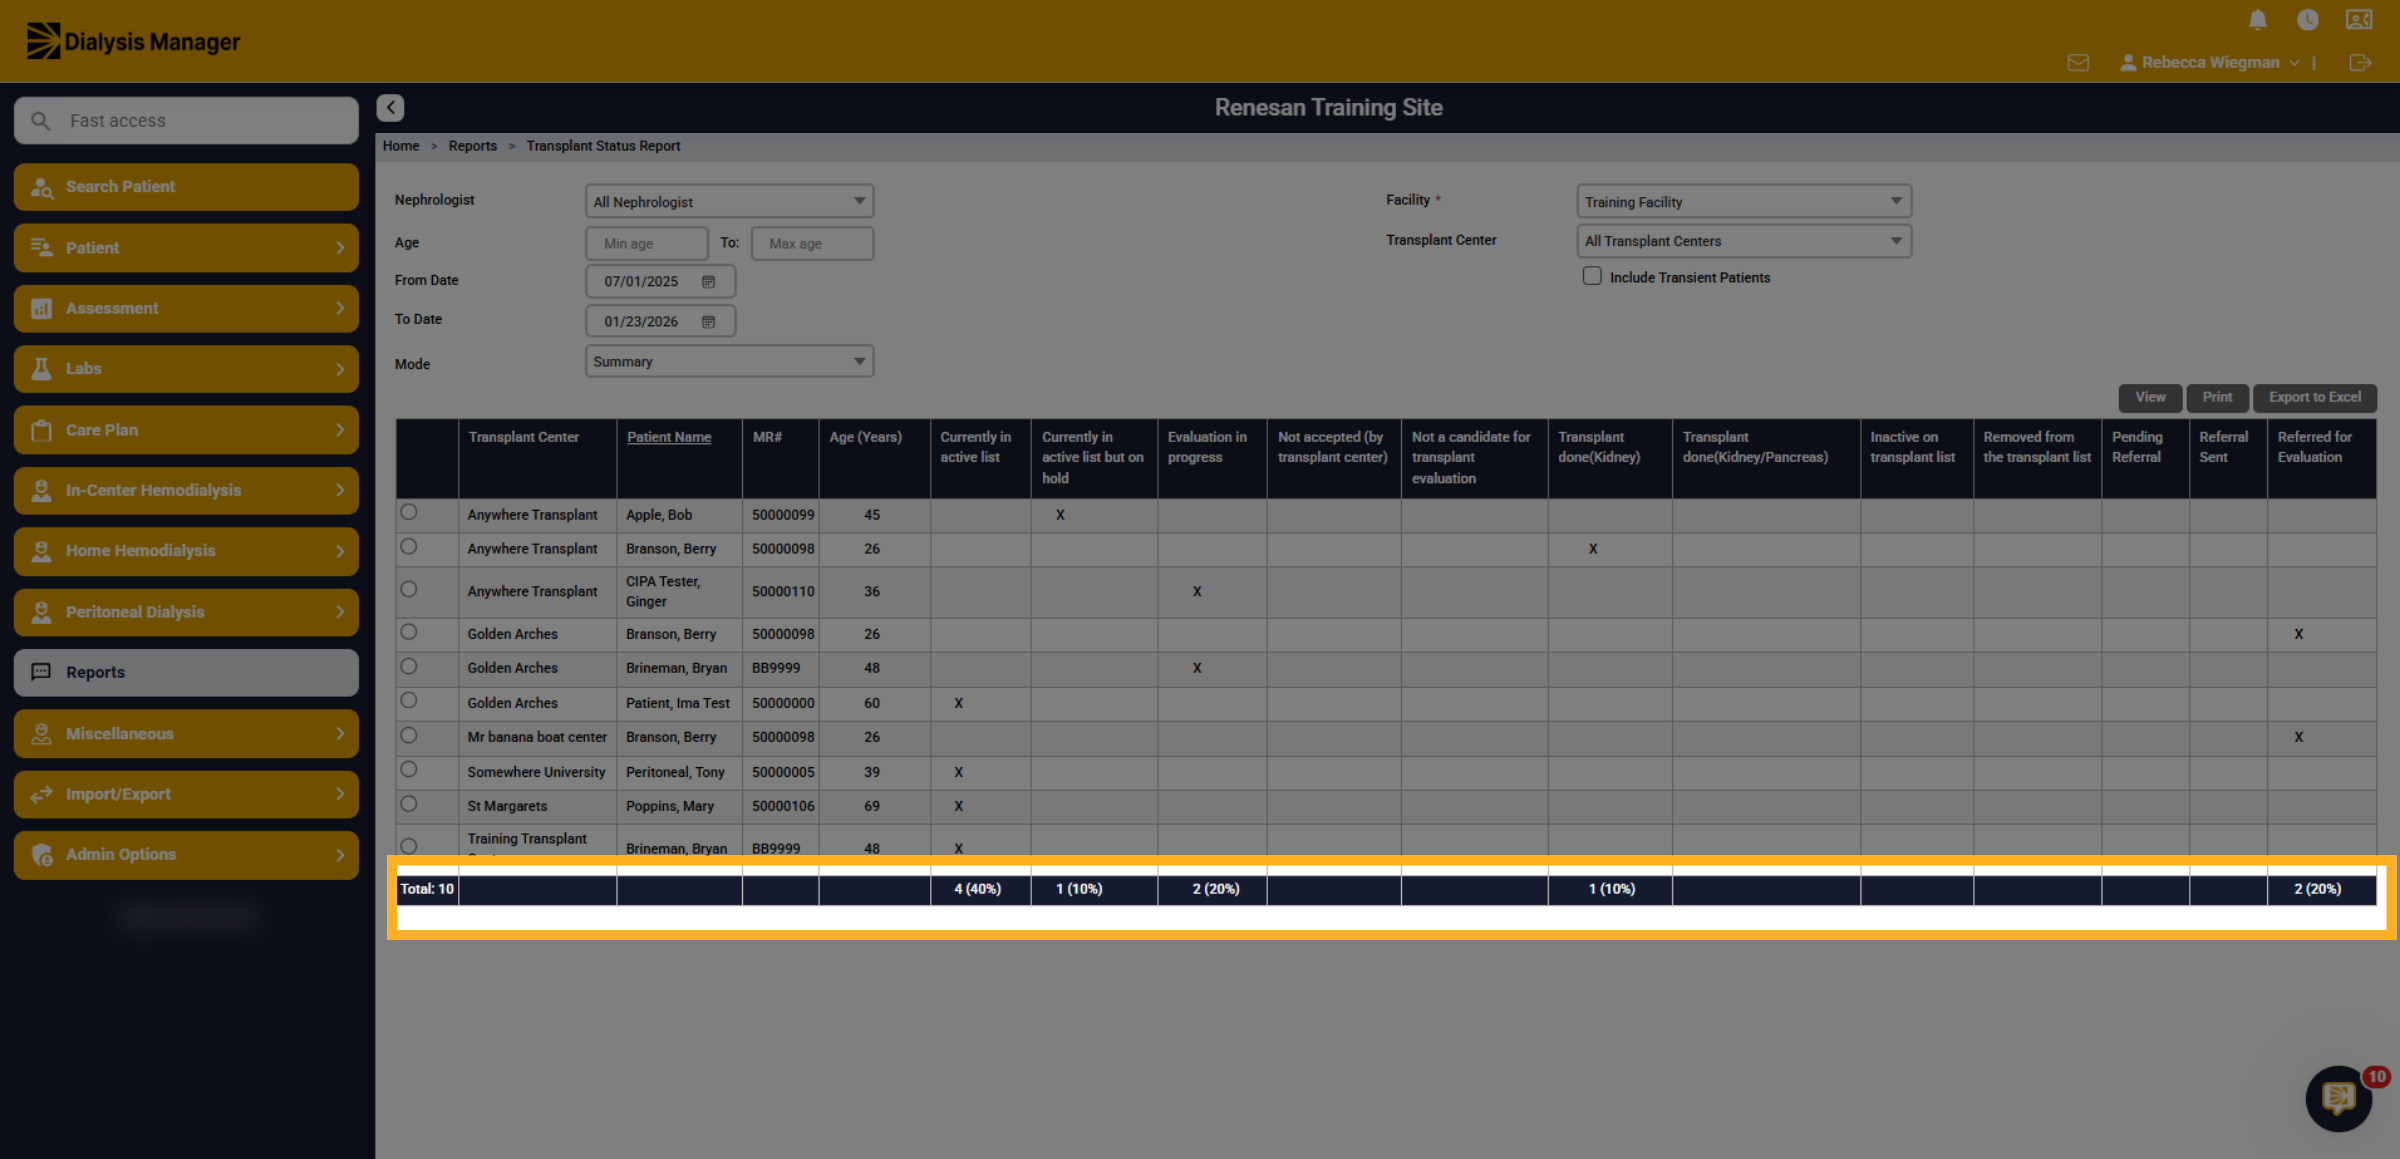
Task: Open the mail envelope icon
Action: click(2078, 63)
